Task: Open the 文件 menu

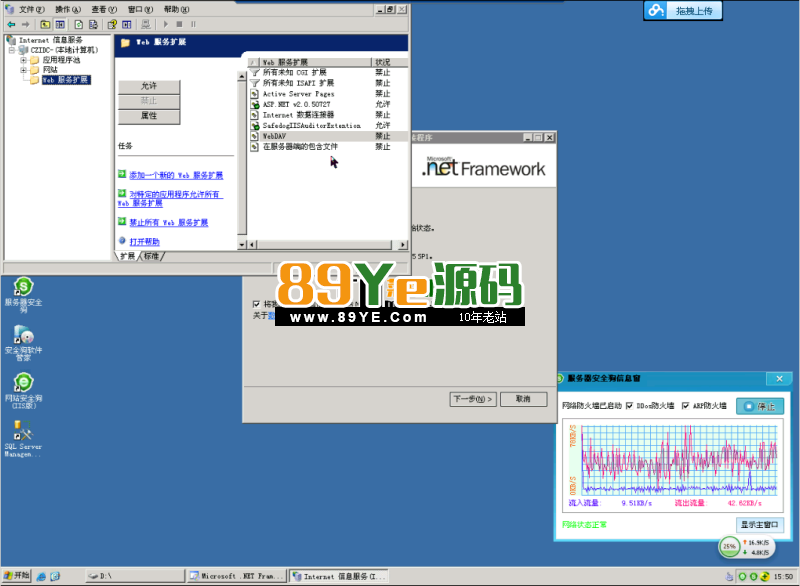Action: click(32, 9)
